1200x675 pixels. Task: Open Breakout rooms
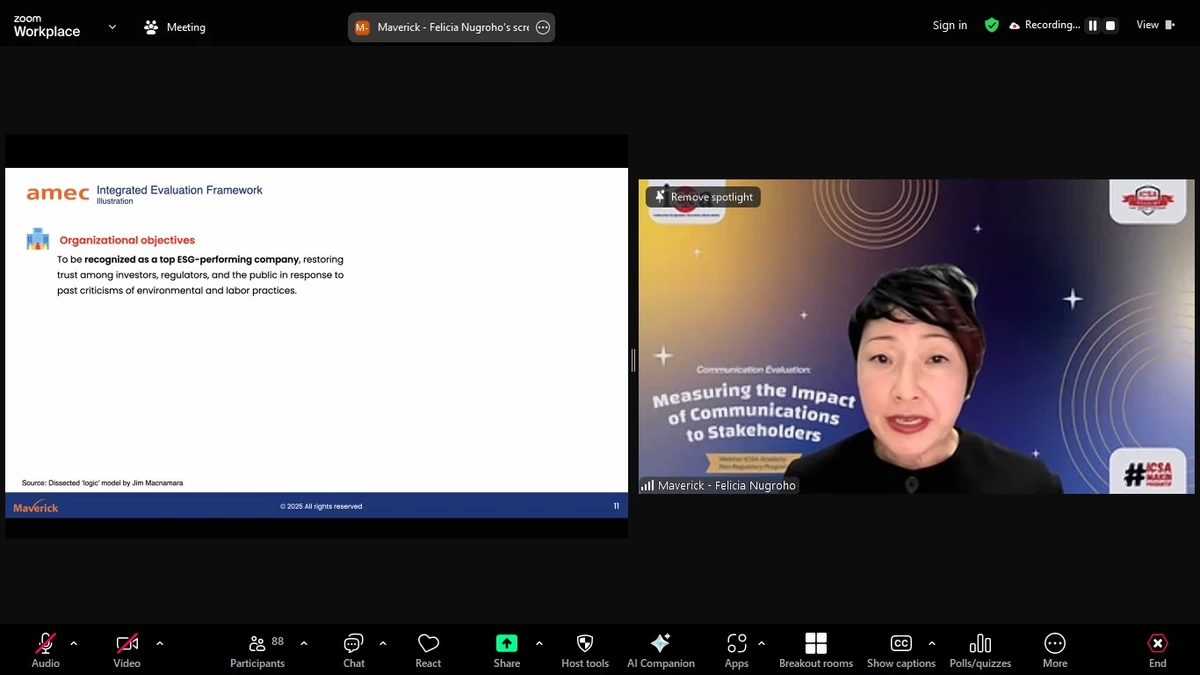click(816, 648)
